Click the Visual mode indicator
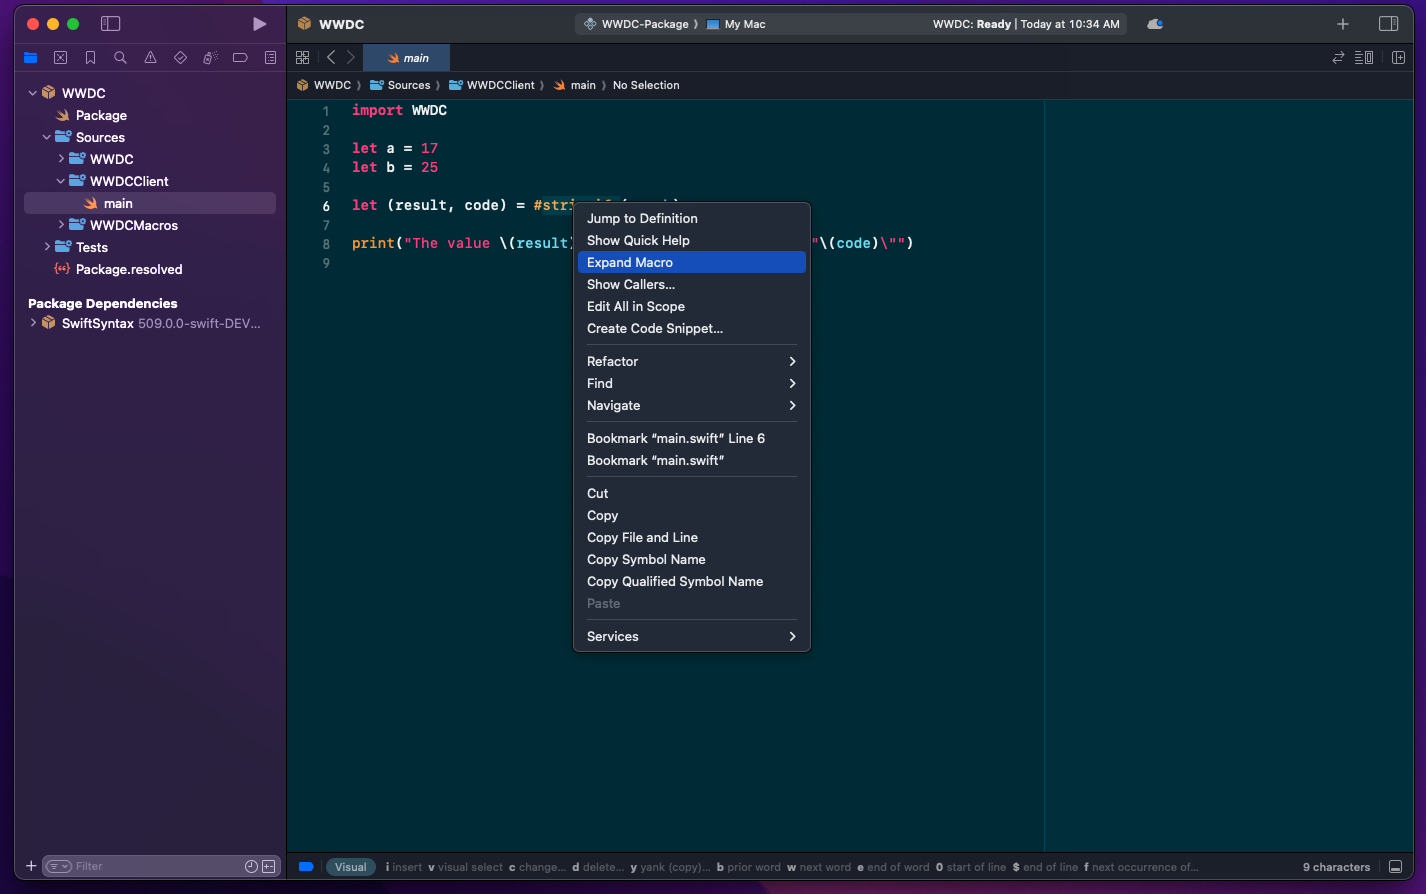This screenshot has height=894, width=1426. tap(351, 867)
